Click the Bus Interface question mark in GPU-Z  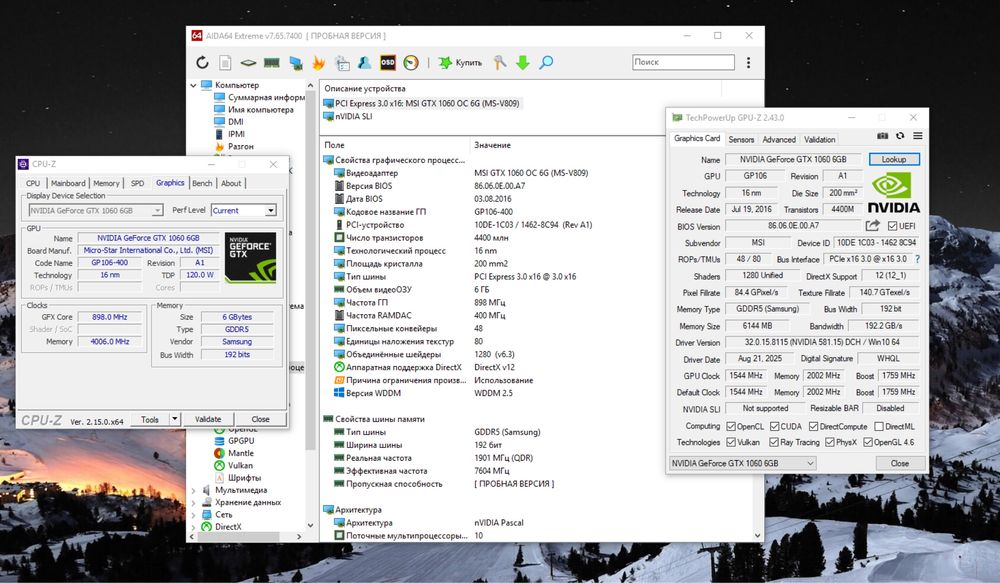[918, 259]
